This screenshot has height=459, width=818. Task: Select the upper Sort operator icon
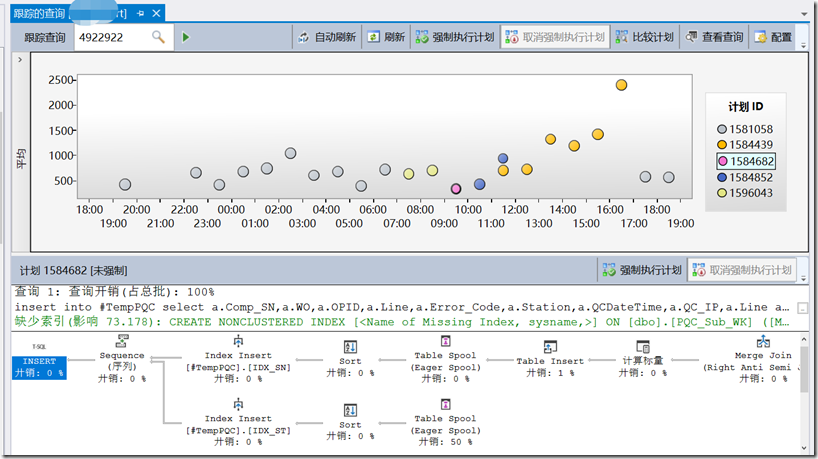350,347
